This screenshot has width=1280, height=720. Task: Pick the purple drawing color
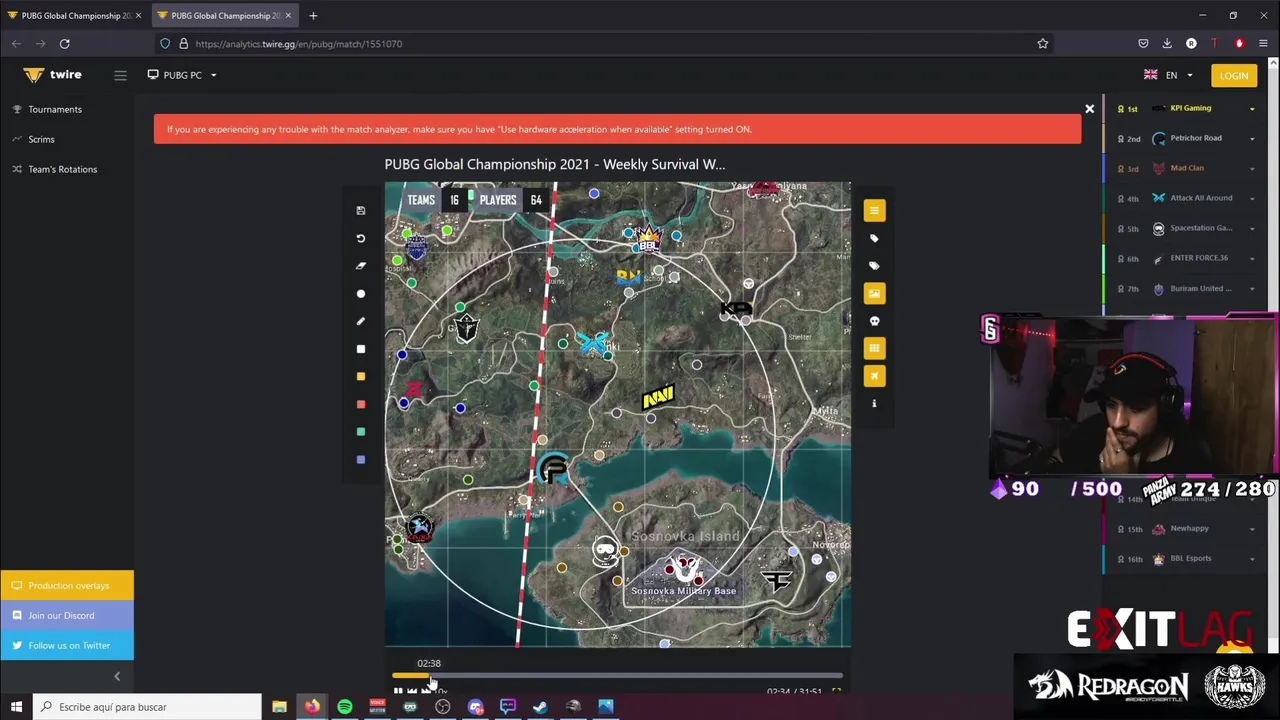point(361,460)
